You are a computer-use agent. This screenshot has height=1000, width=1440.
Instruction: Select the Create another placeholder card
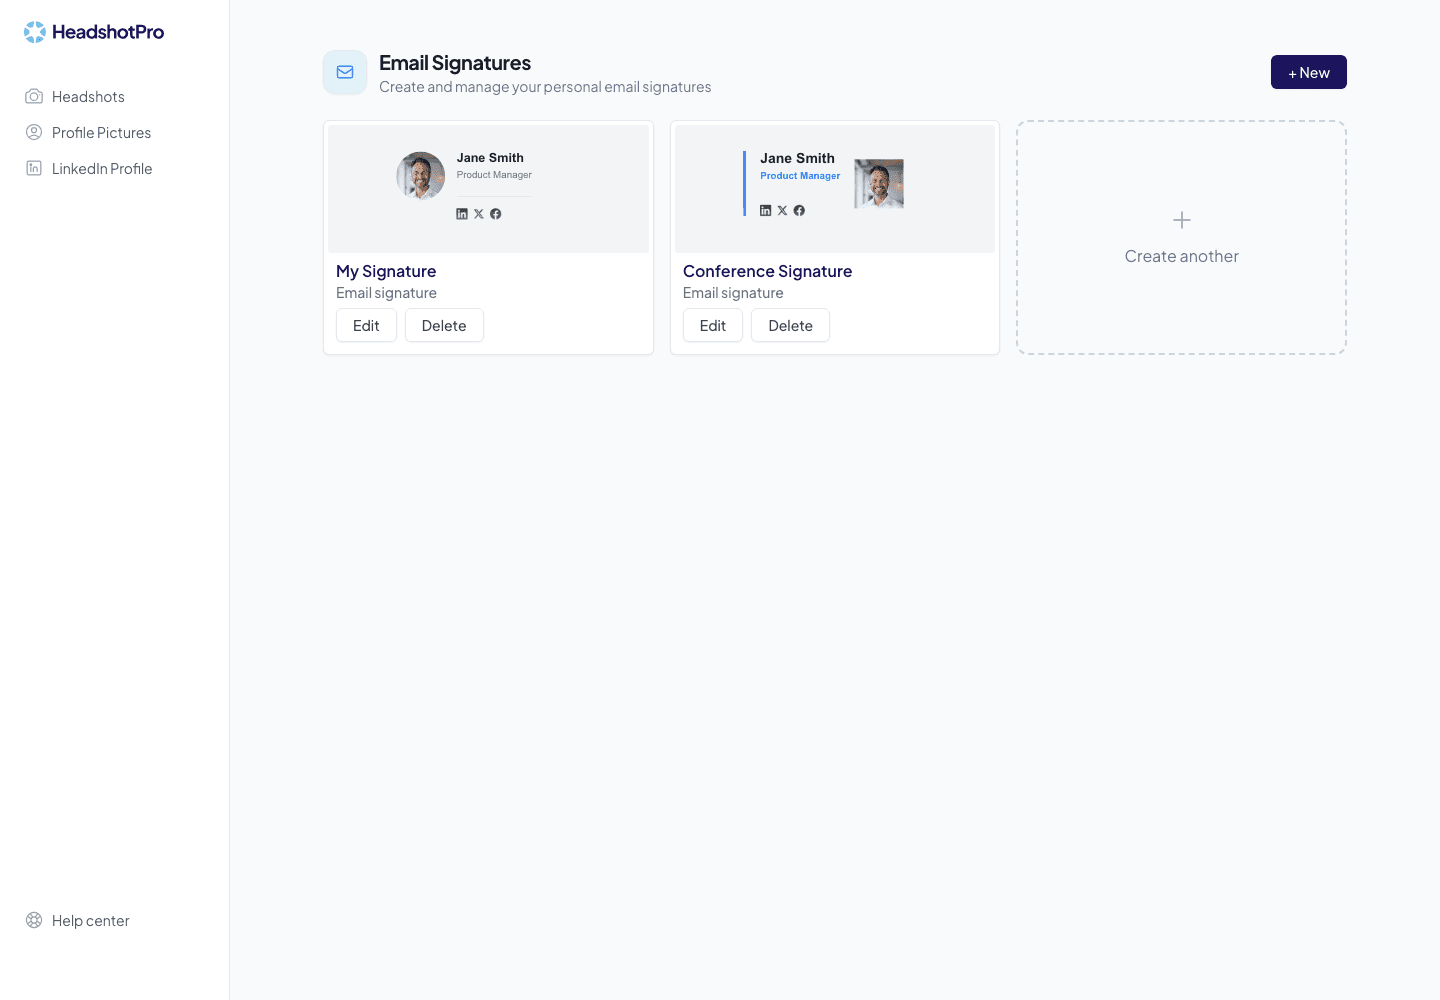[x=1182, y=238]
